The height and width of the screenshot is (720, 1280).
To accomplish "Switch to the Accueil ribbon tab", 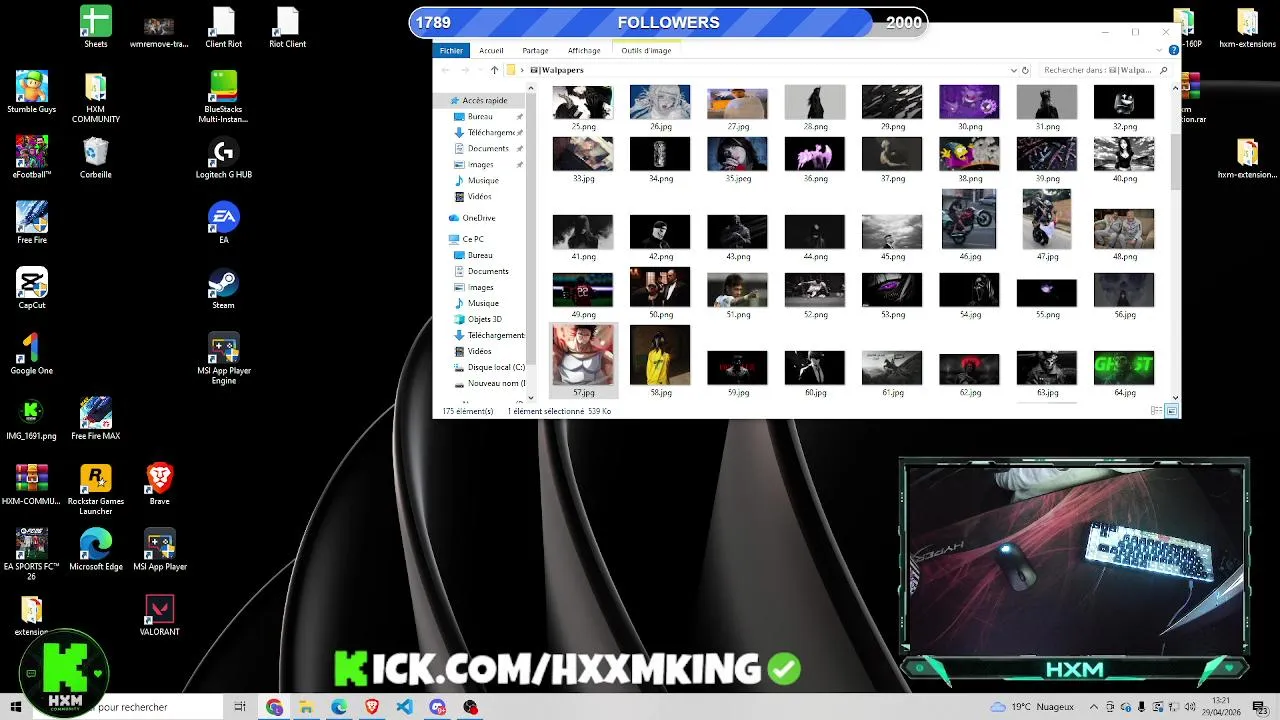I will (x=491, y=50).
